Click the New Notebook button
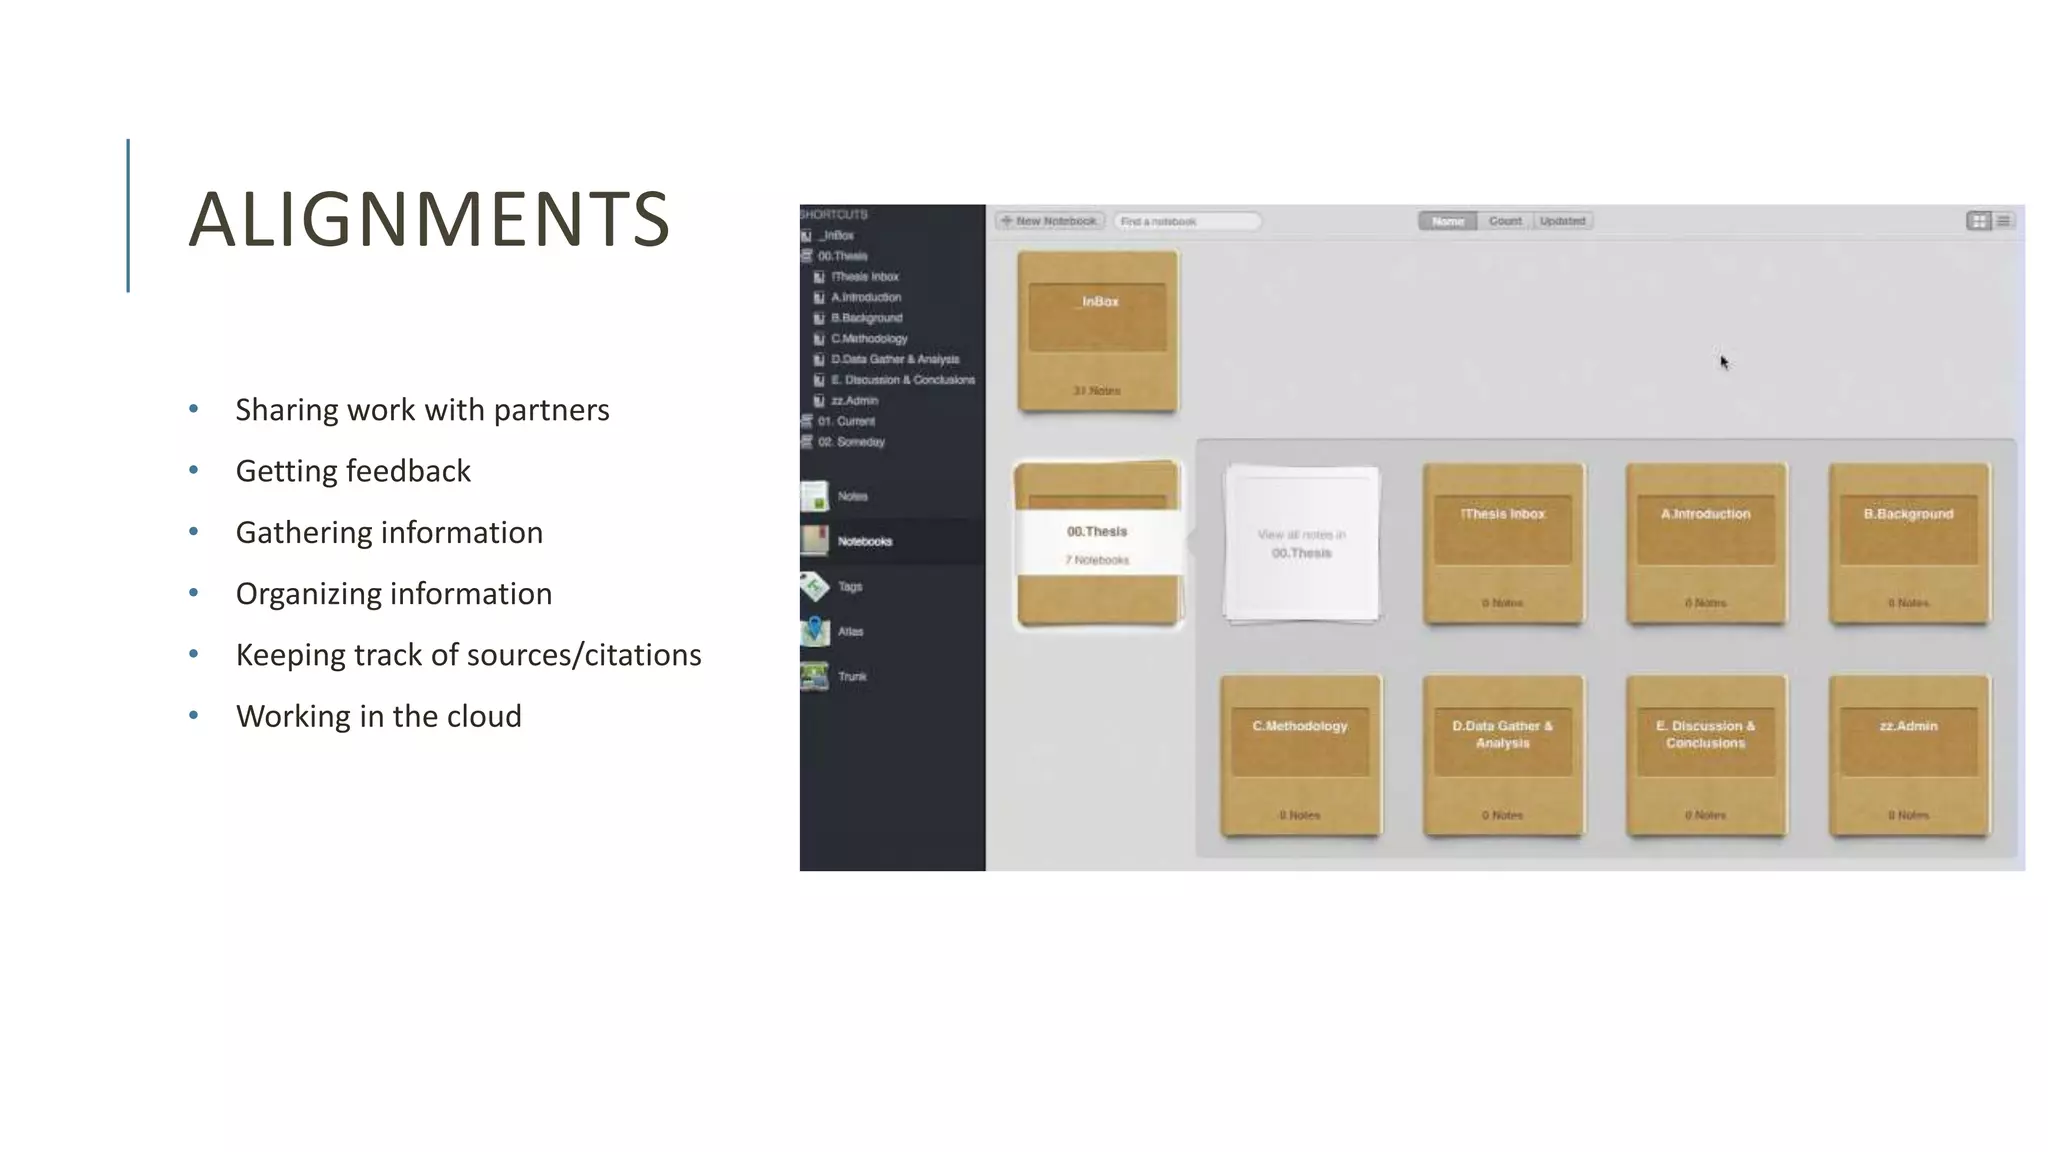Viewport: 2048px width, 1152px height. tap(1049, 221)
